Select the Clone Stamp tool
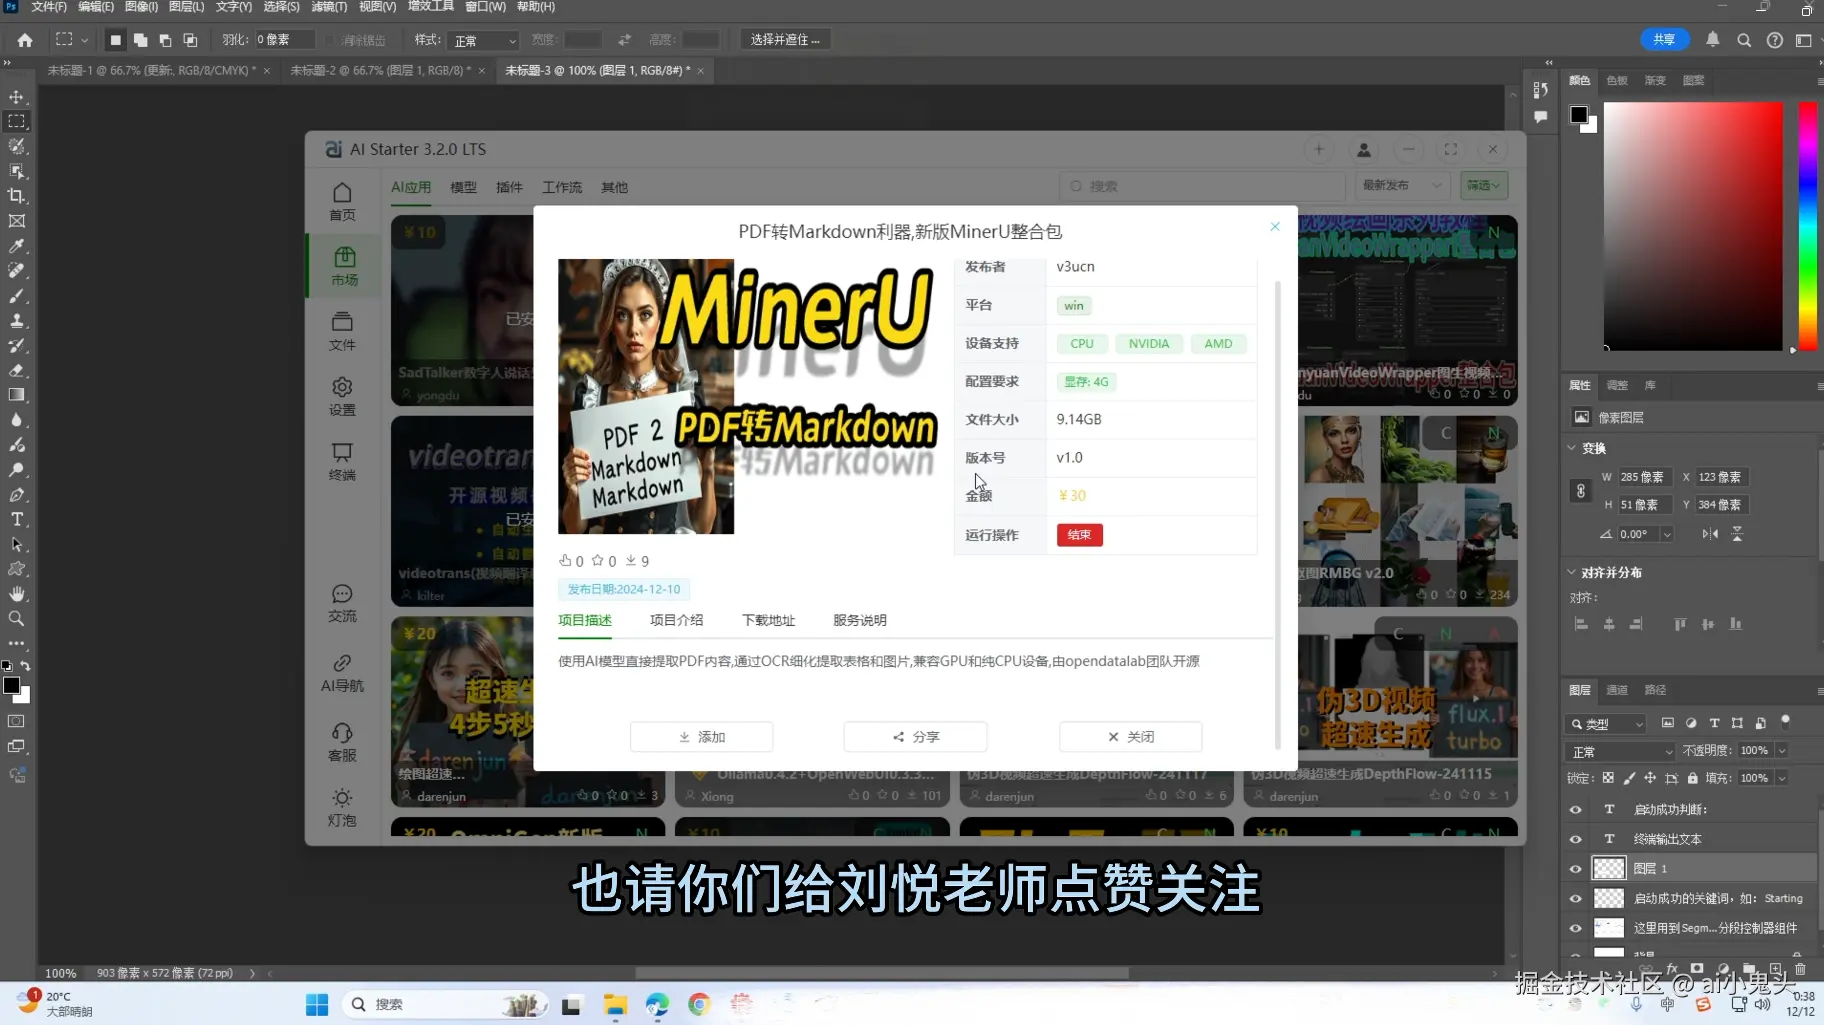Screen dimensions: 1824x1025 [x=17, y=321]
